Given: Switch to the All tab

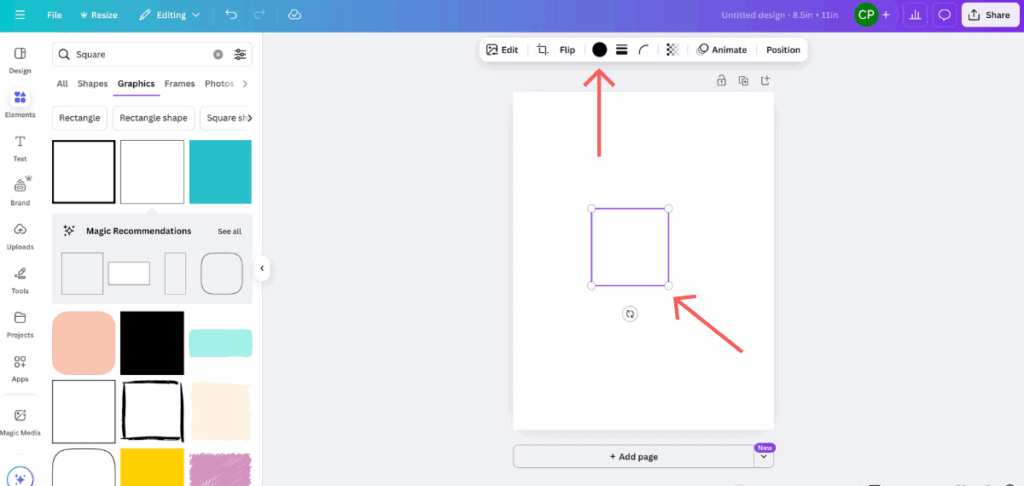Looking at the screenshot, I should (x=62, y=84).
